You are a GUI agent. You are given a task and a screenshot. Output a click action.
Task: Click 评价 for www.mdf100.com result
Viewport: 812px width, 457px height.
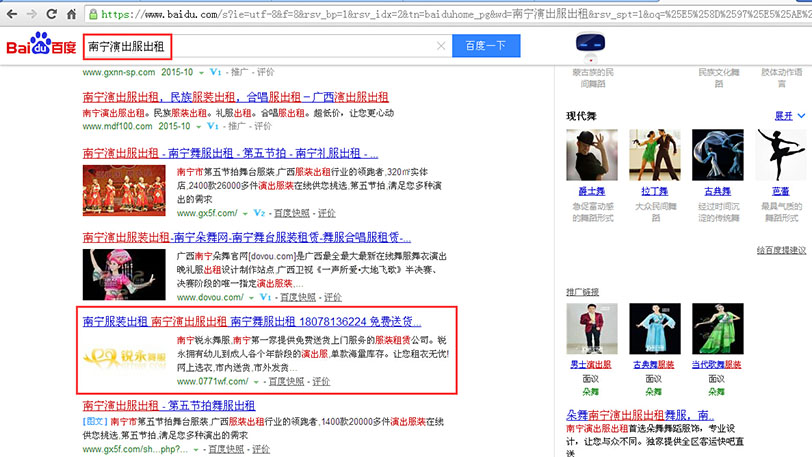263,126
